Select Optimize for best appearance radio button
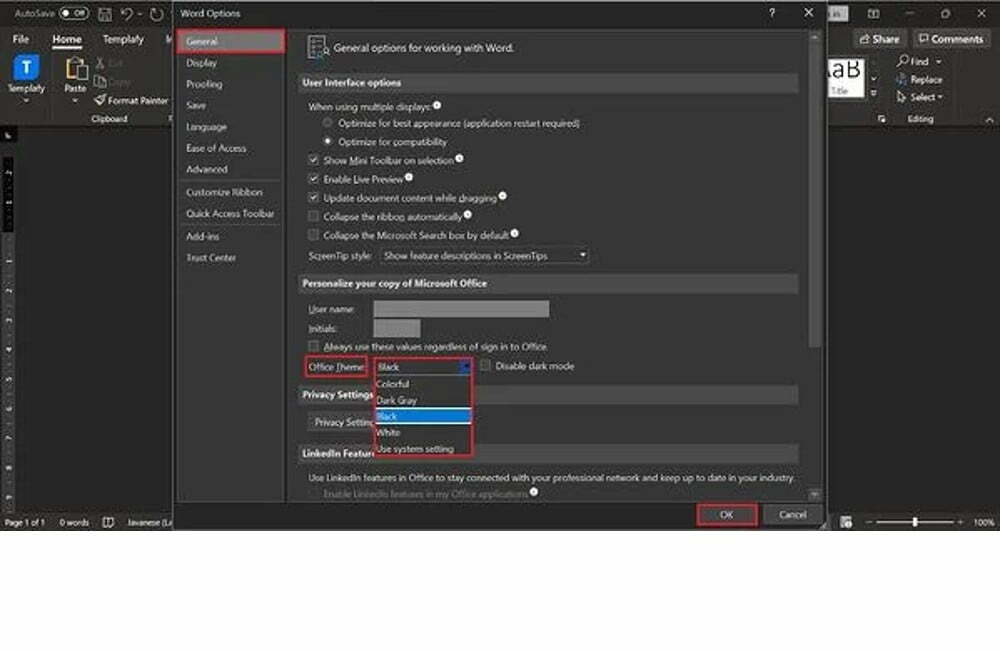1000x650 pixels. point(327,123)
